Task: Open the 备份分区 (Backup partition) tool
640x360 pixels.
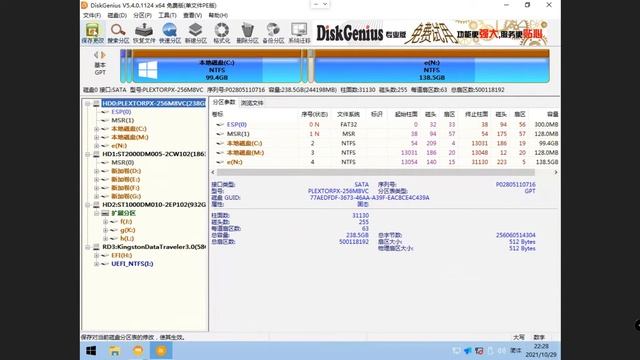Action: [x=273, y=33]
